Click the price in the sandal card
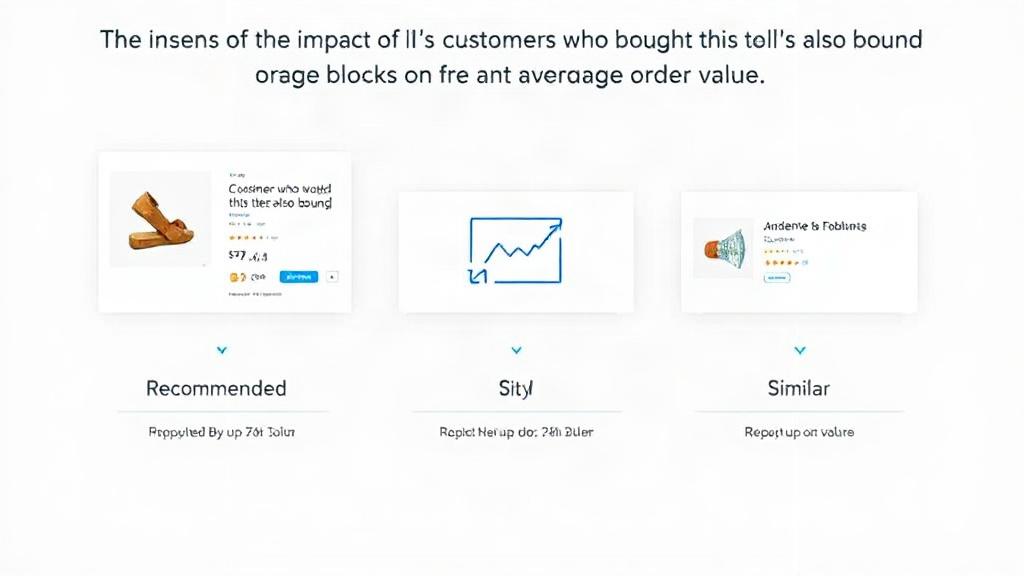The width and height of the screenshot is (1024, 576). tap(248, 256)
